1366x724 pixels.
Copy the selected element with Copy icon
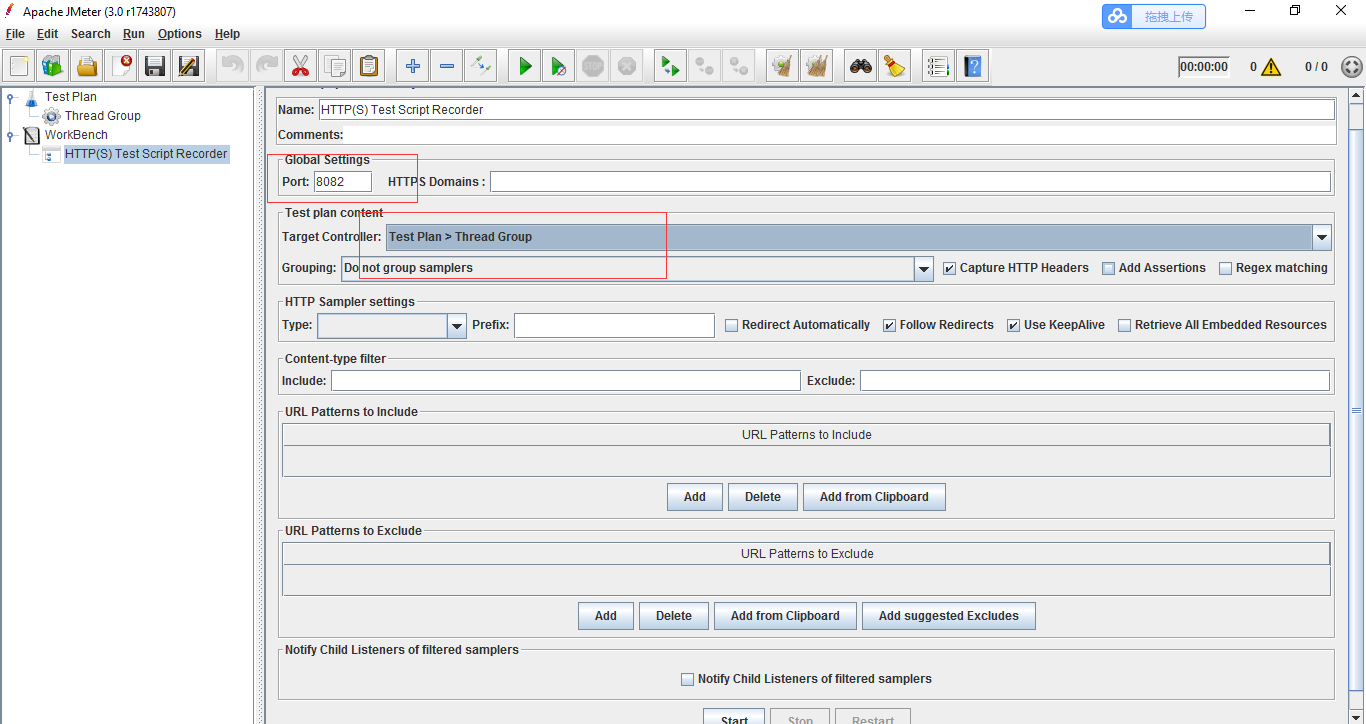coord(335,66)
